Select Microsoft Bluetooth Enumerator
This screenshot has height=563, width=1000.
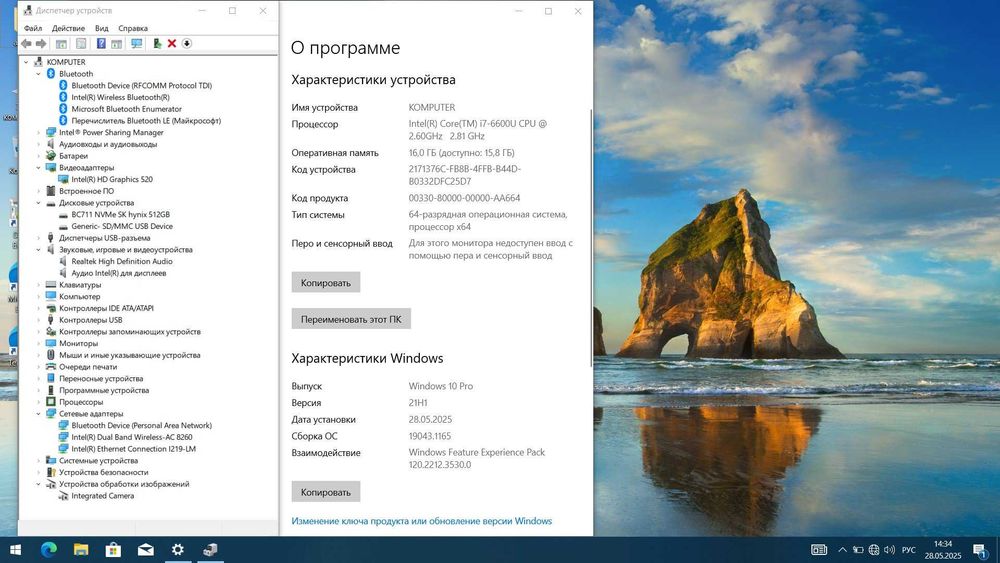[126, 109]
